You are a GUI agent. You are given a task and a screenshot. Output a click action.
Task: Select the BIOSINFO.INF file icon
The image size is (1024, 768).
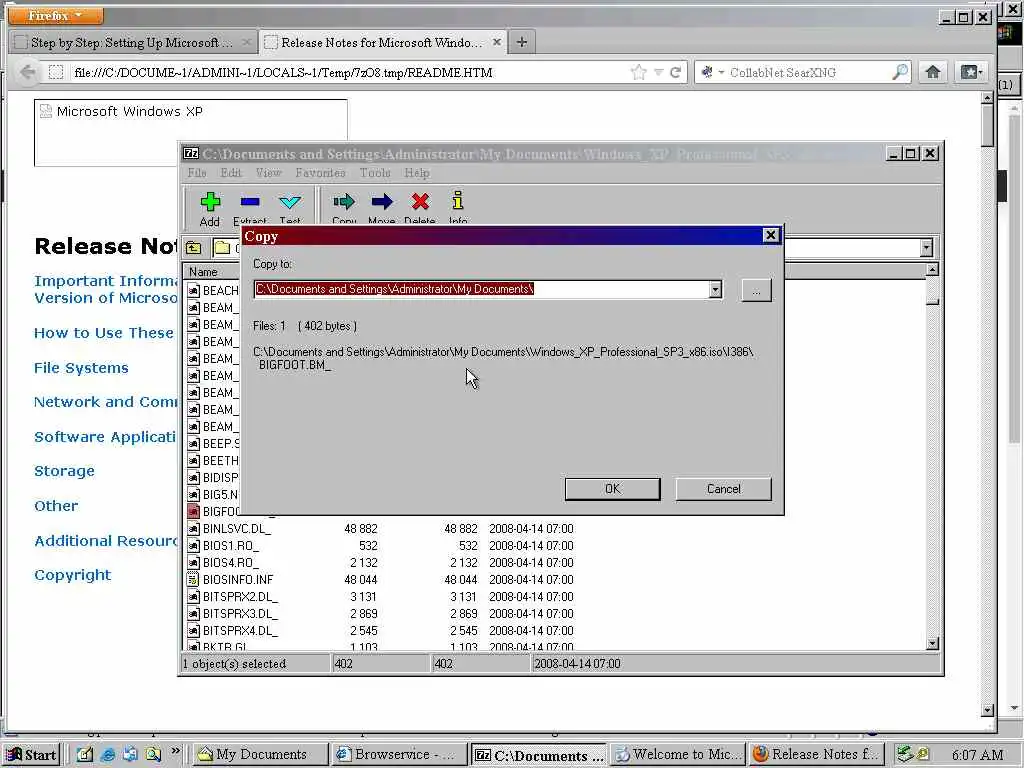point(193,579)
